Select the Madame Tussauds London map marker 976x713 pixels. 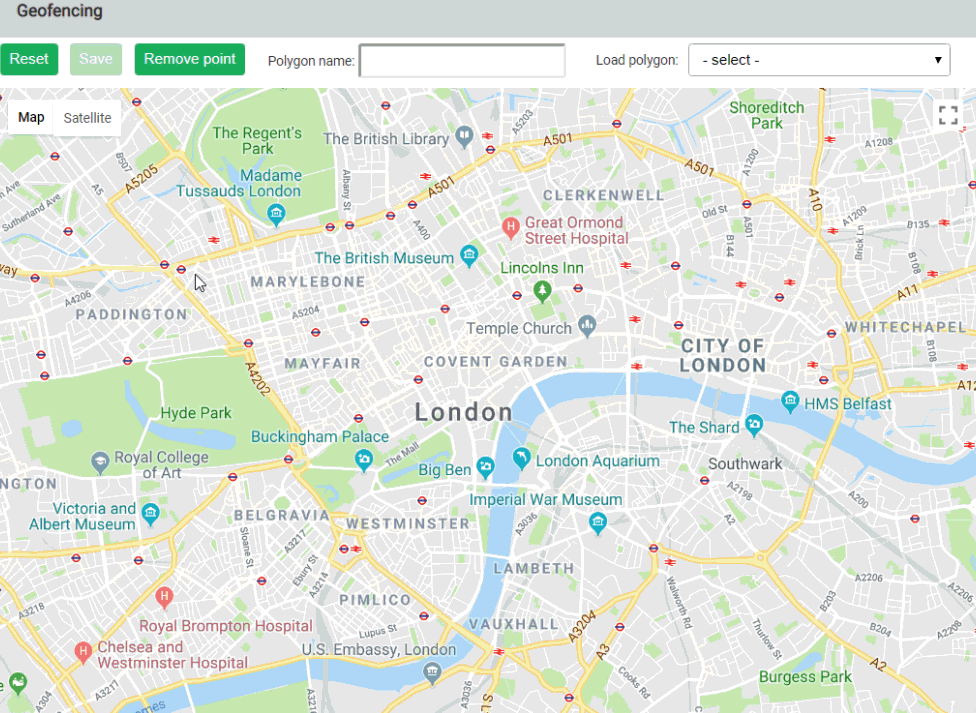(x=275, y=214)
